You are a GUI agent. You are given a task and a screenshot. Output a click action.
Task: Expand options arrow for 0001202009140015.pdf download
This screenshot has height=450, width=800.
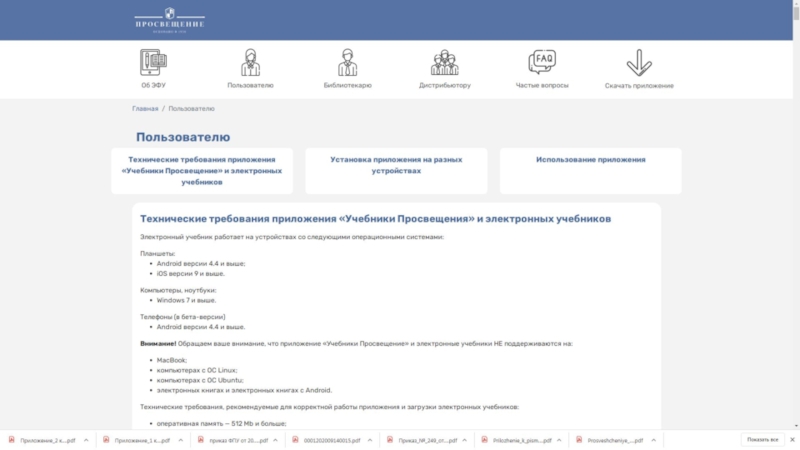coord(370,440)
